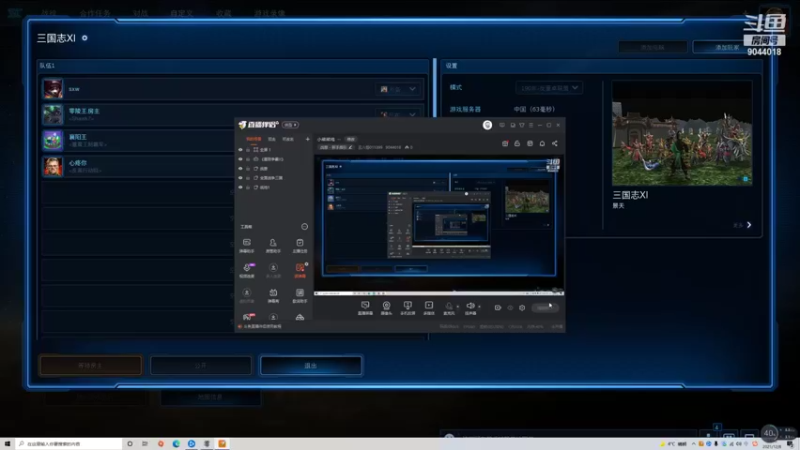Click the gear icon beside 三国志XI
This screenshot has height=450, width=800.
85,38
